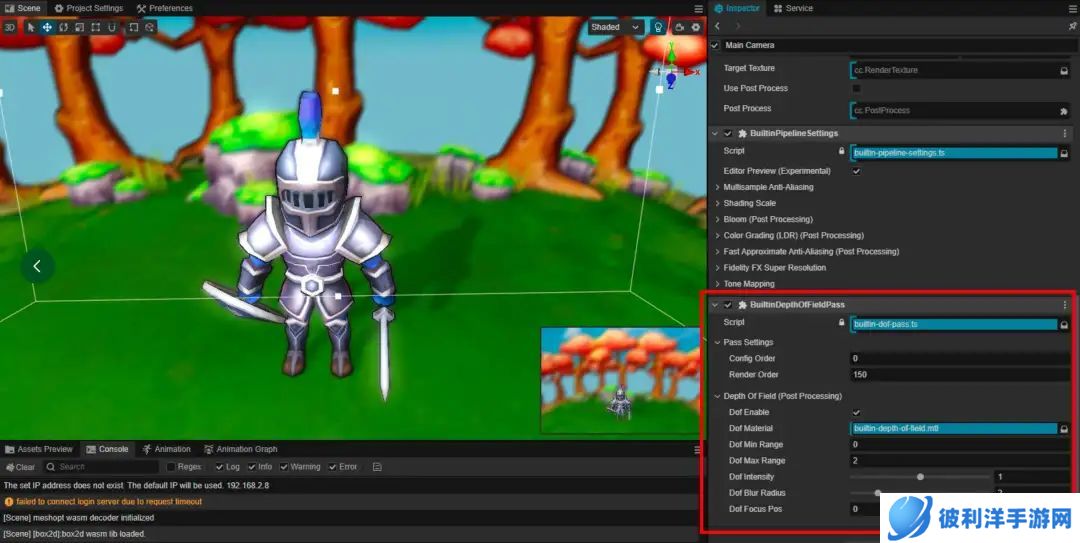The width and height of the screenshot is (1080, 543).
Task: Adjust the Dof Intensity slider
Action: pos(920,477)
